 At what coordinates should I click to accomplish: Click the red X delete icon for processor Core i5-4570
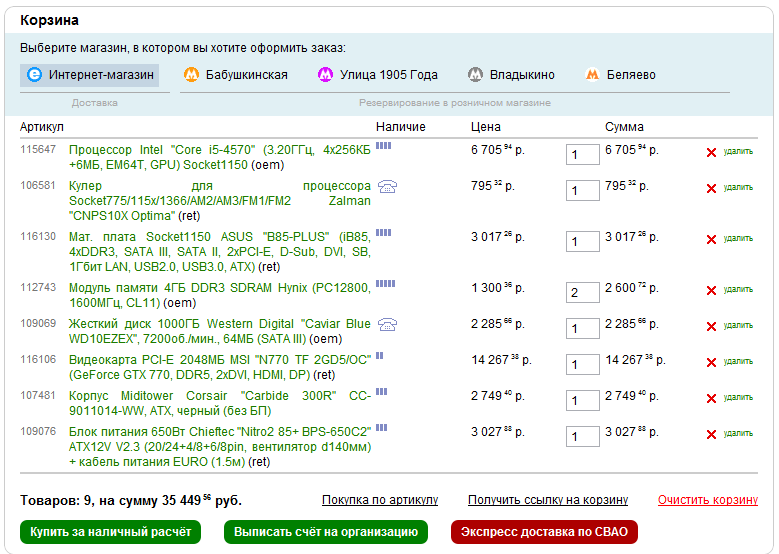[711, 152]
